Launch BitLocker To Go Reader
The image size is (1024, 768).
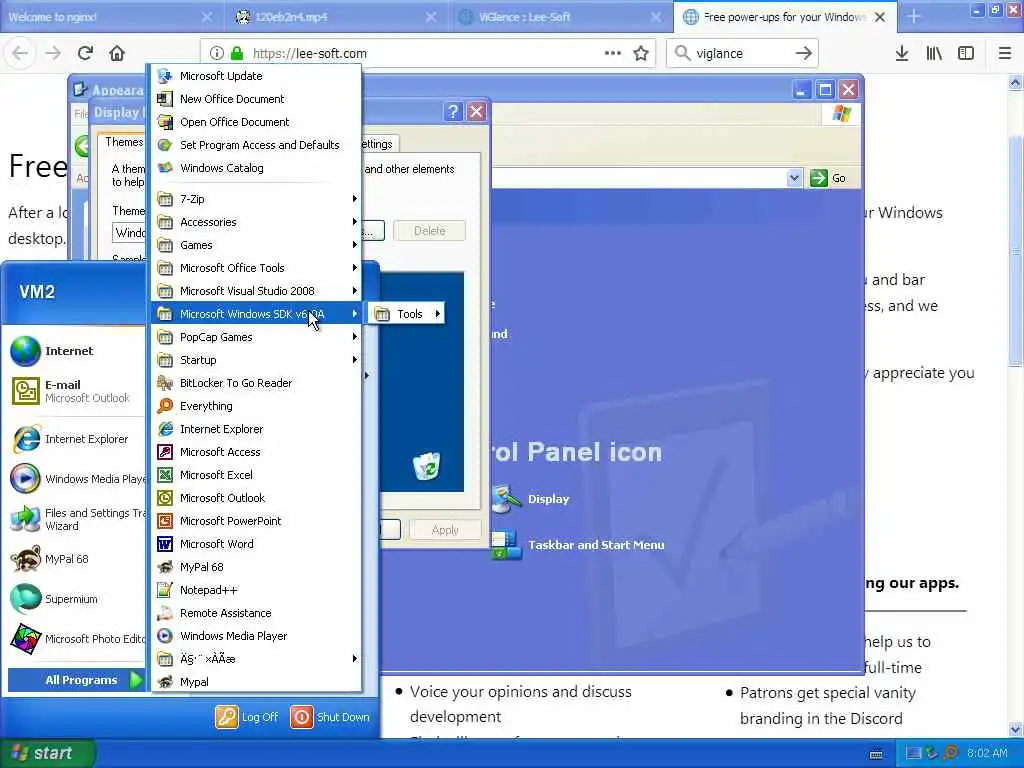coord(256,383)
